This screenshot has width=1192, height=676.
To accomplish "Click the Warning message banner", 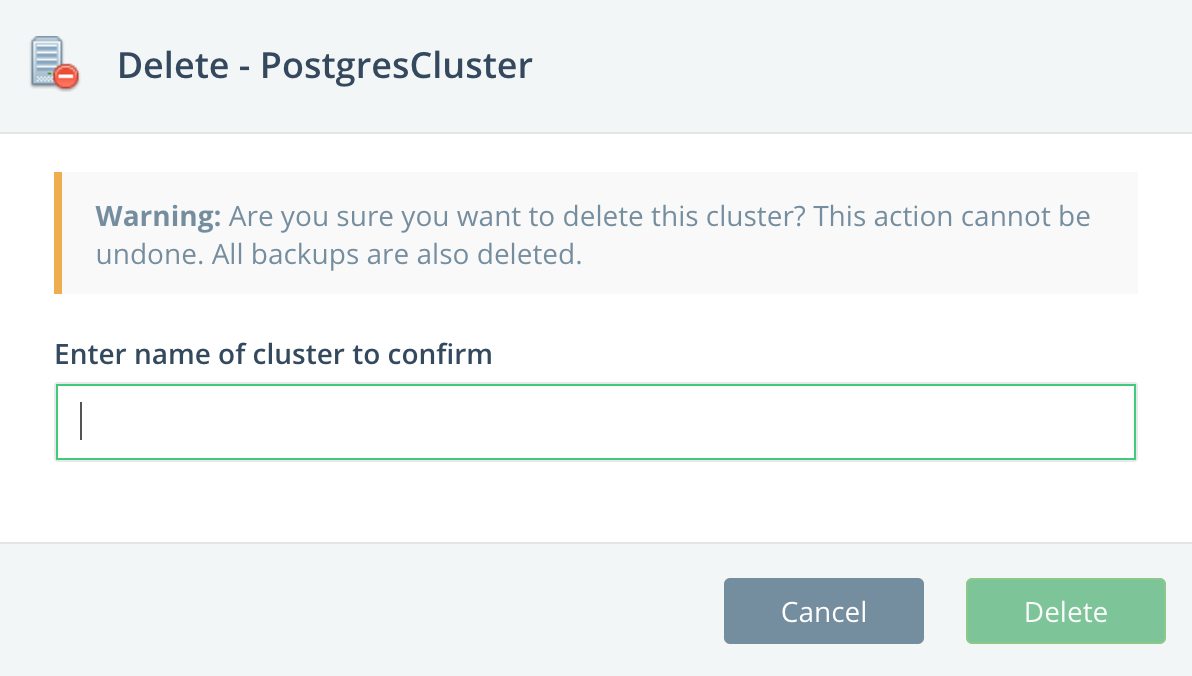I will (x=595, y=233).
